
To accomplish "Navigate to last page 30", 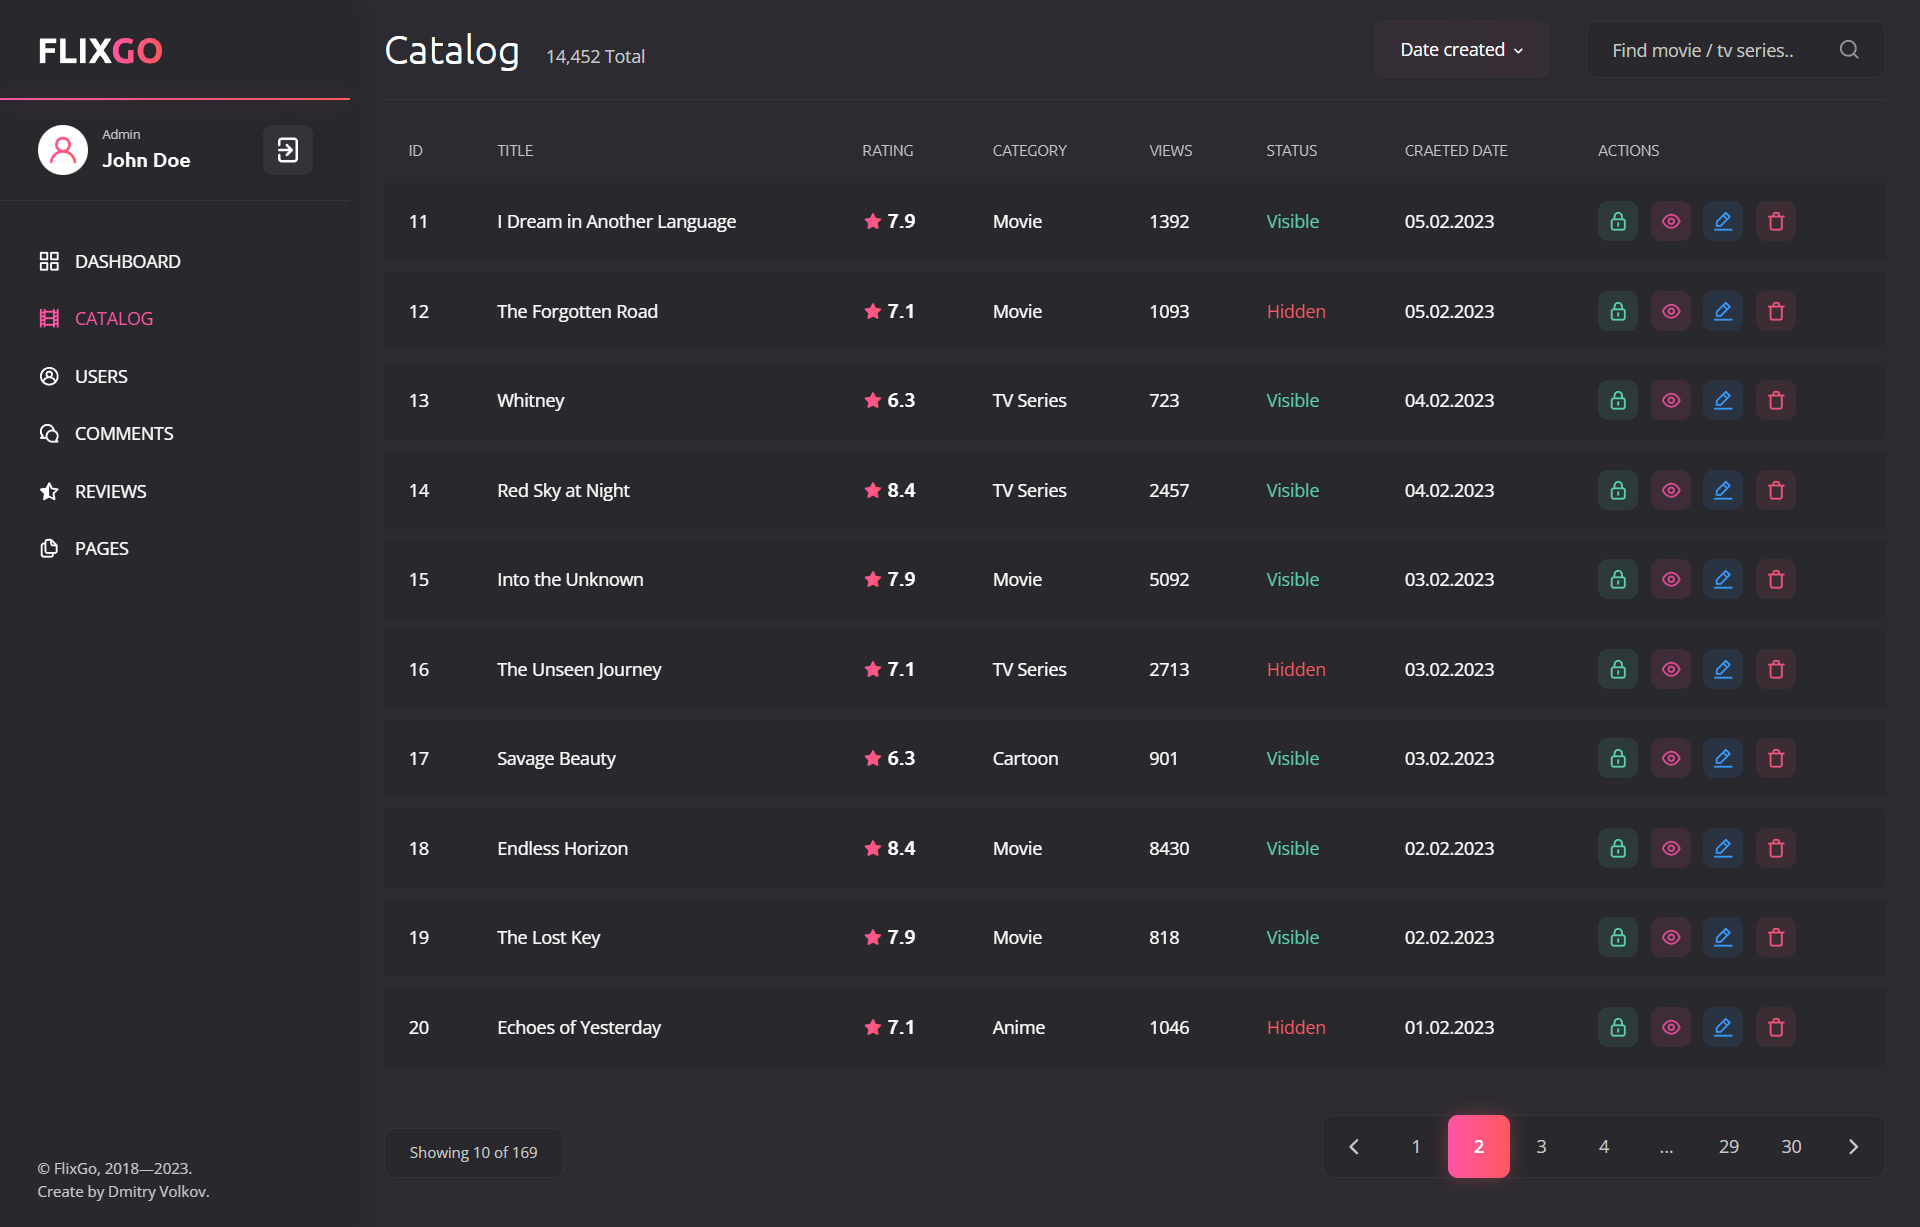I will tap(1791, 1146).
